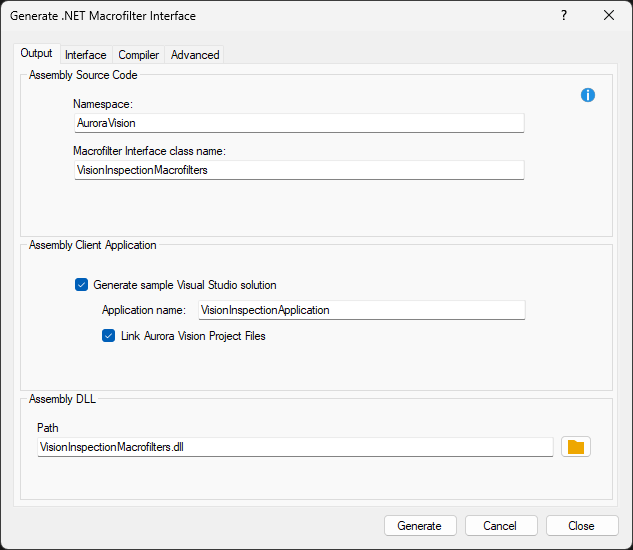The height and width of the screenshot is (550, 633).
Task: Click the Close button at bottom right
Action: [x=581, y=526]
